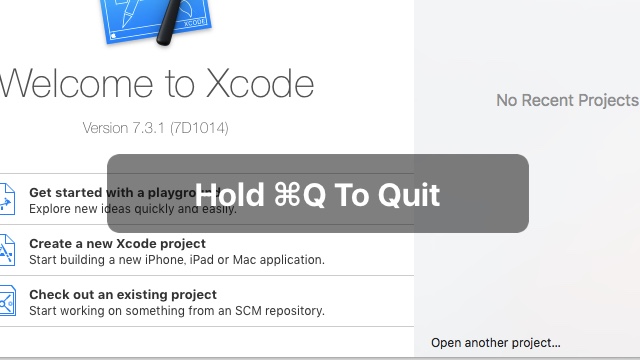The width and height of the screenshot is (640, 360).
Task: Click 'Start building a new iPhone, iPad' description
Action: 177,260
